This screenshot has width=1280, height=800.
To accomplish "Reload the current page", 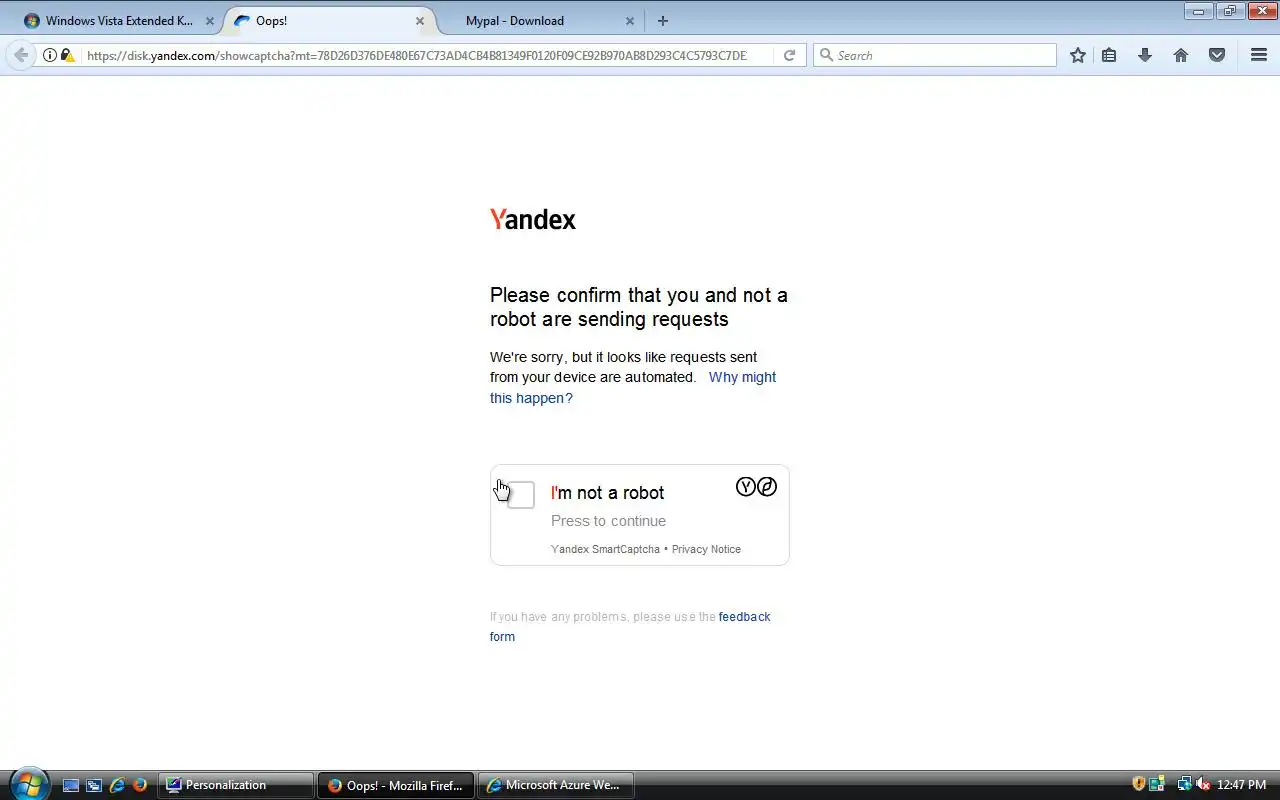I will [x=789, y=55].
